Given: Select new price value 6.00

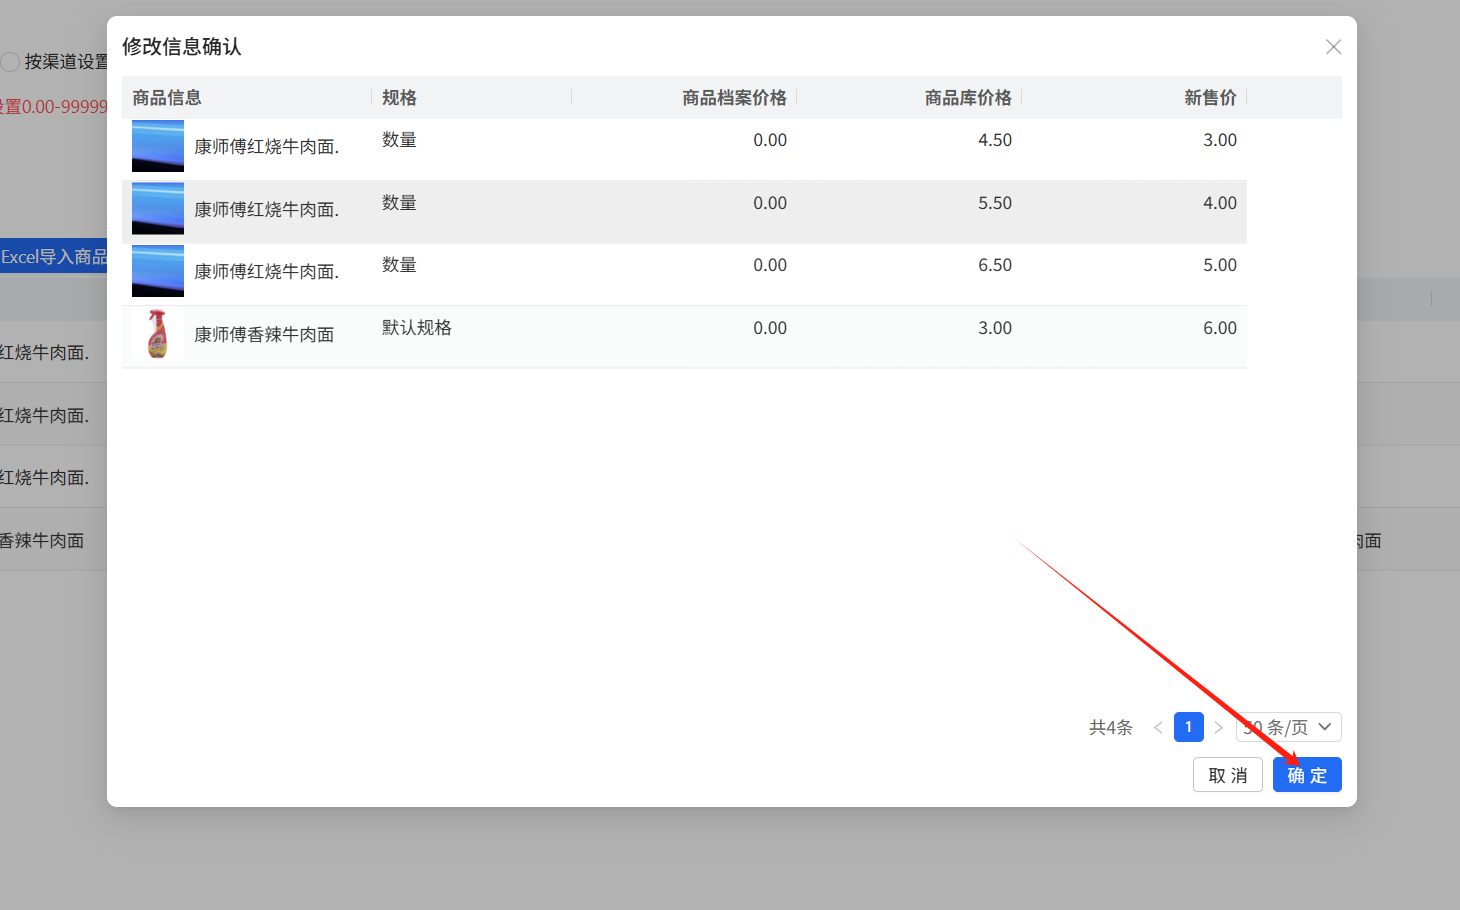Looking at the screenshot, I should (1220, 328).
